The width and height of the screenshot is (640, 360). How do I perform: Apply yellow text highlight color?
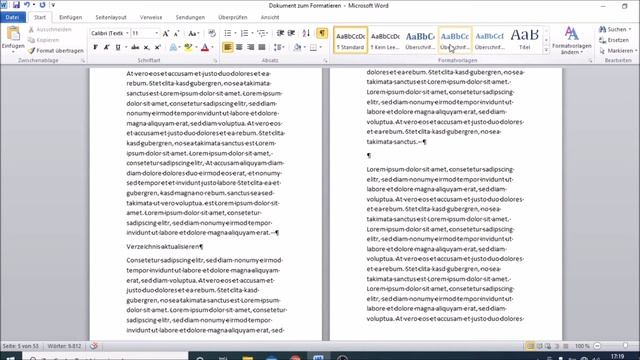tap(188, 47)
